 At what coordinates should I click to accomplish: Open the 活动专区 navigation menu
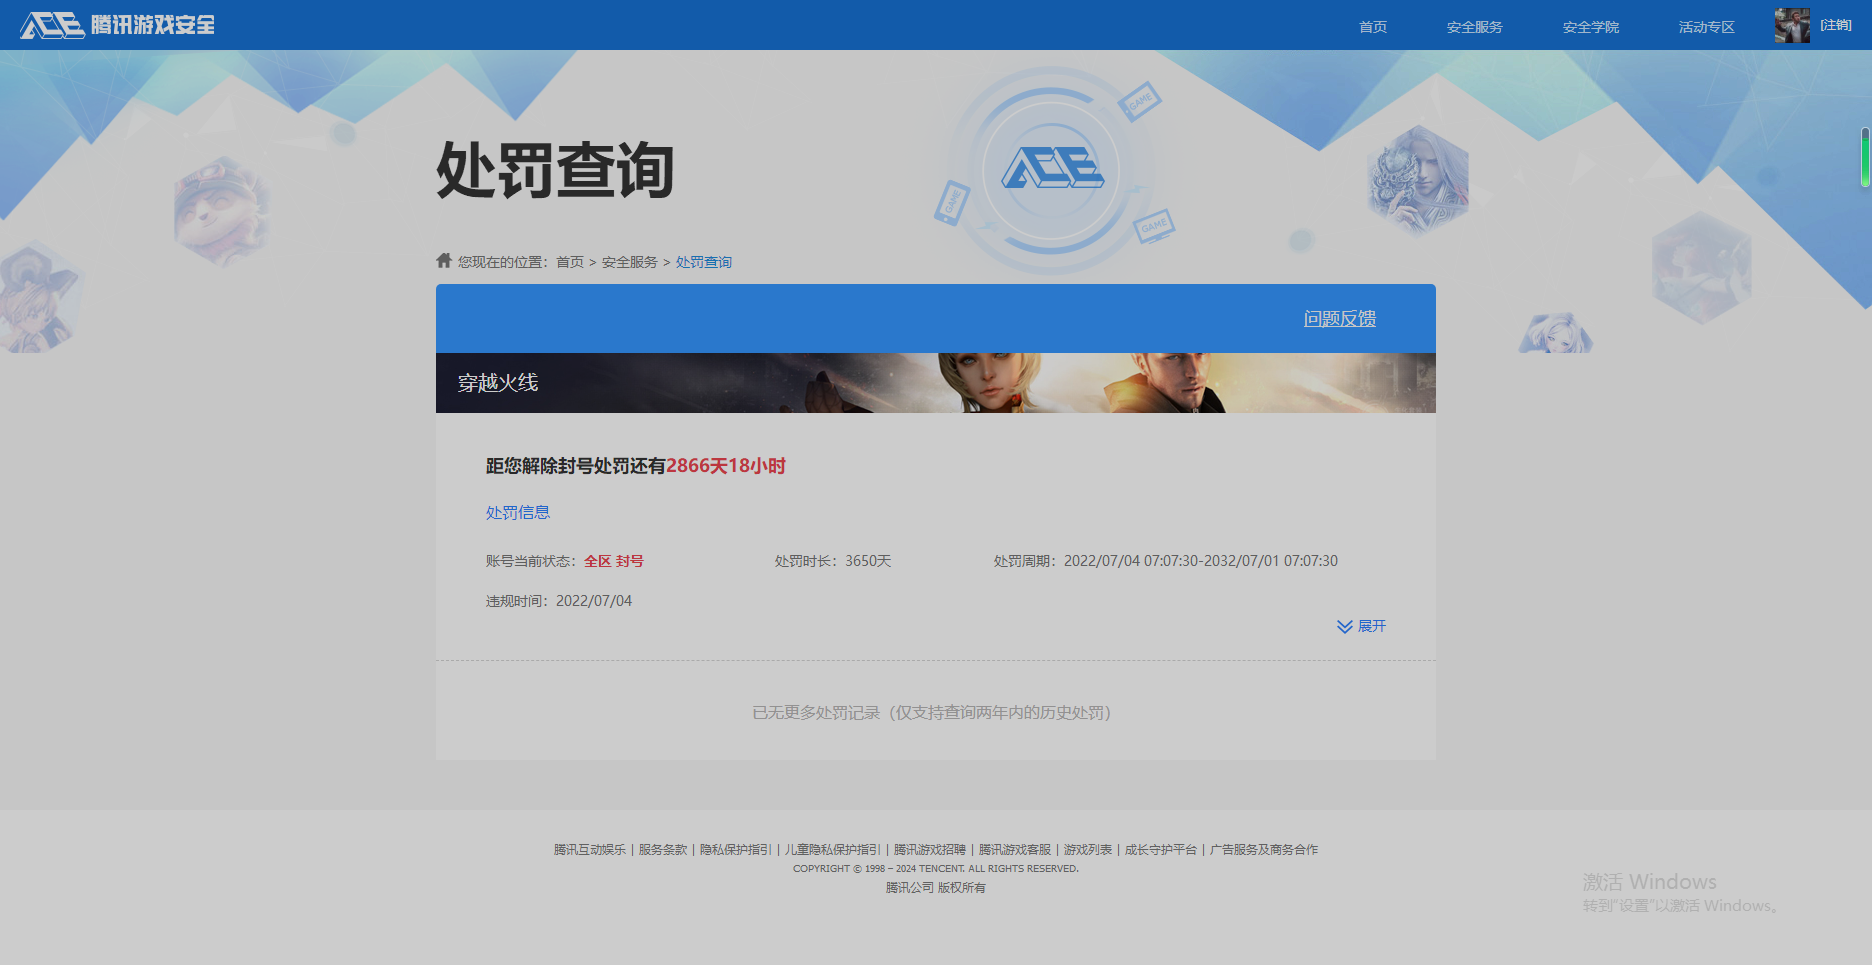pos(1706,27)
